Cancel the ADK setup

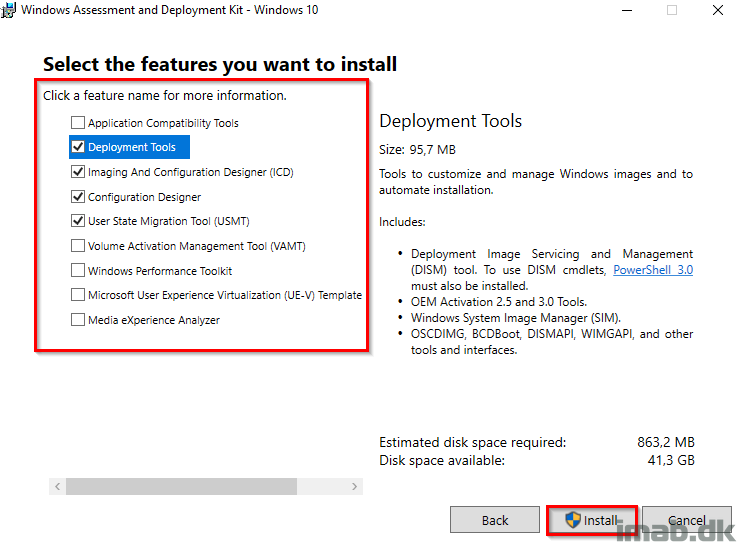(687, 520)
